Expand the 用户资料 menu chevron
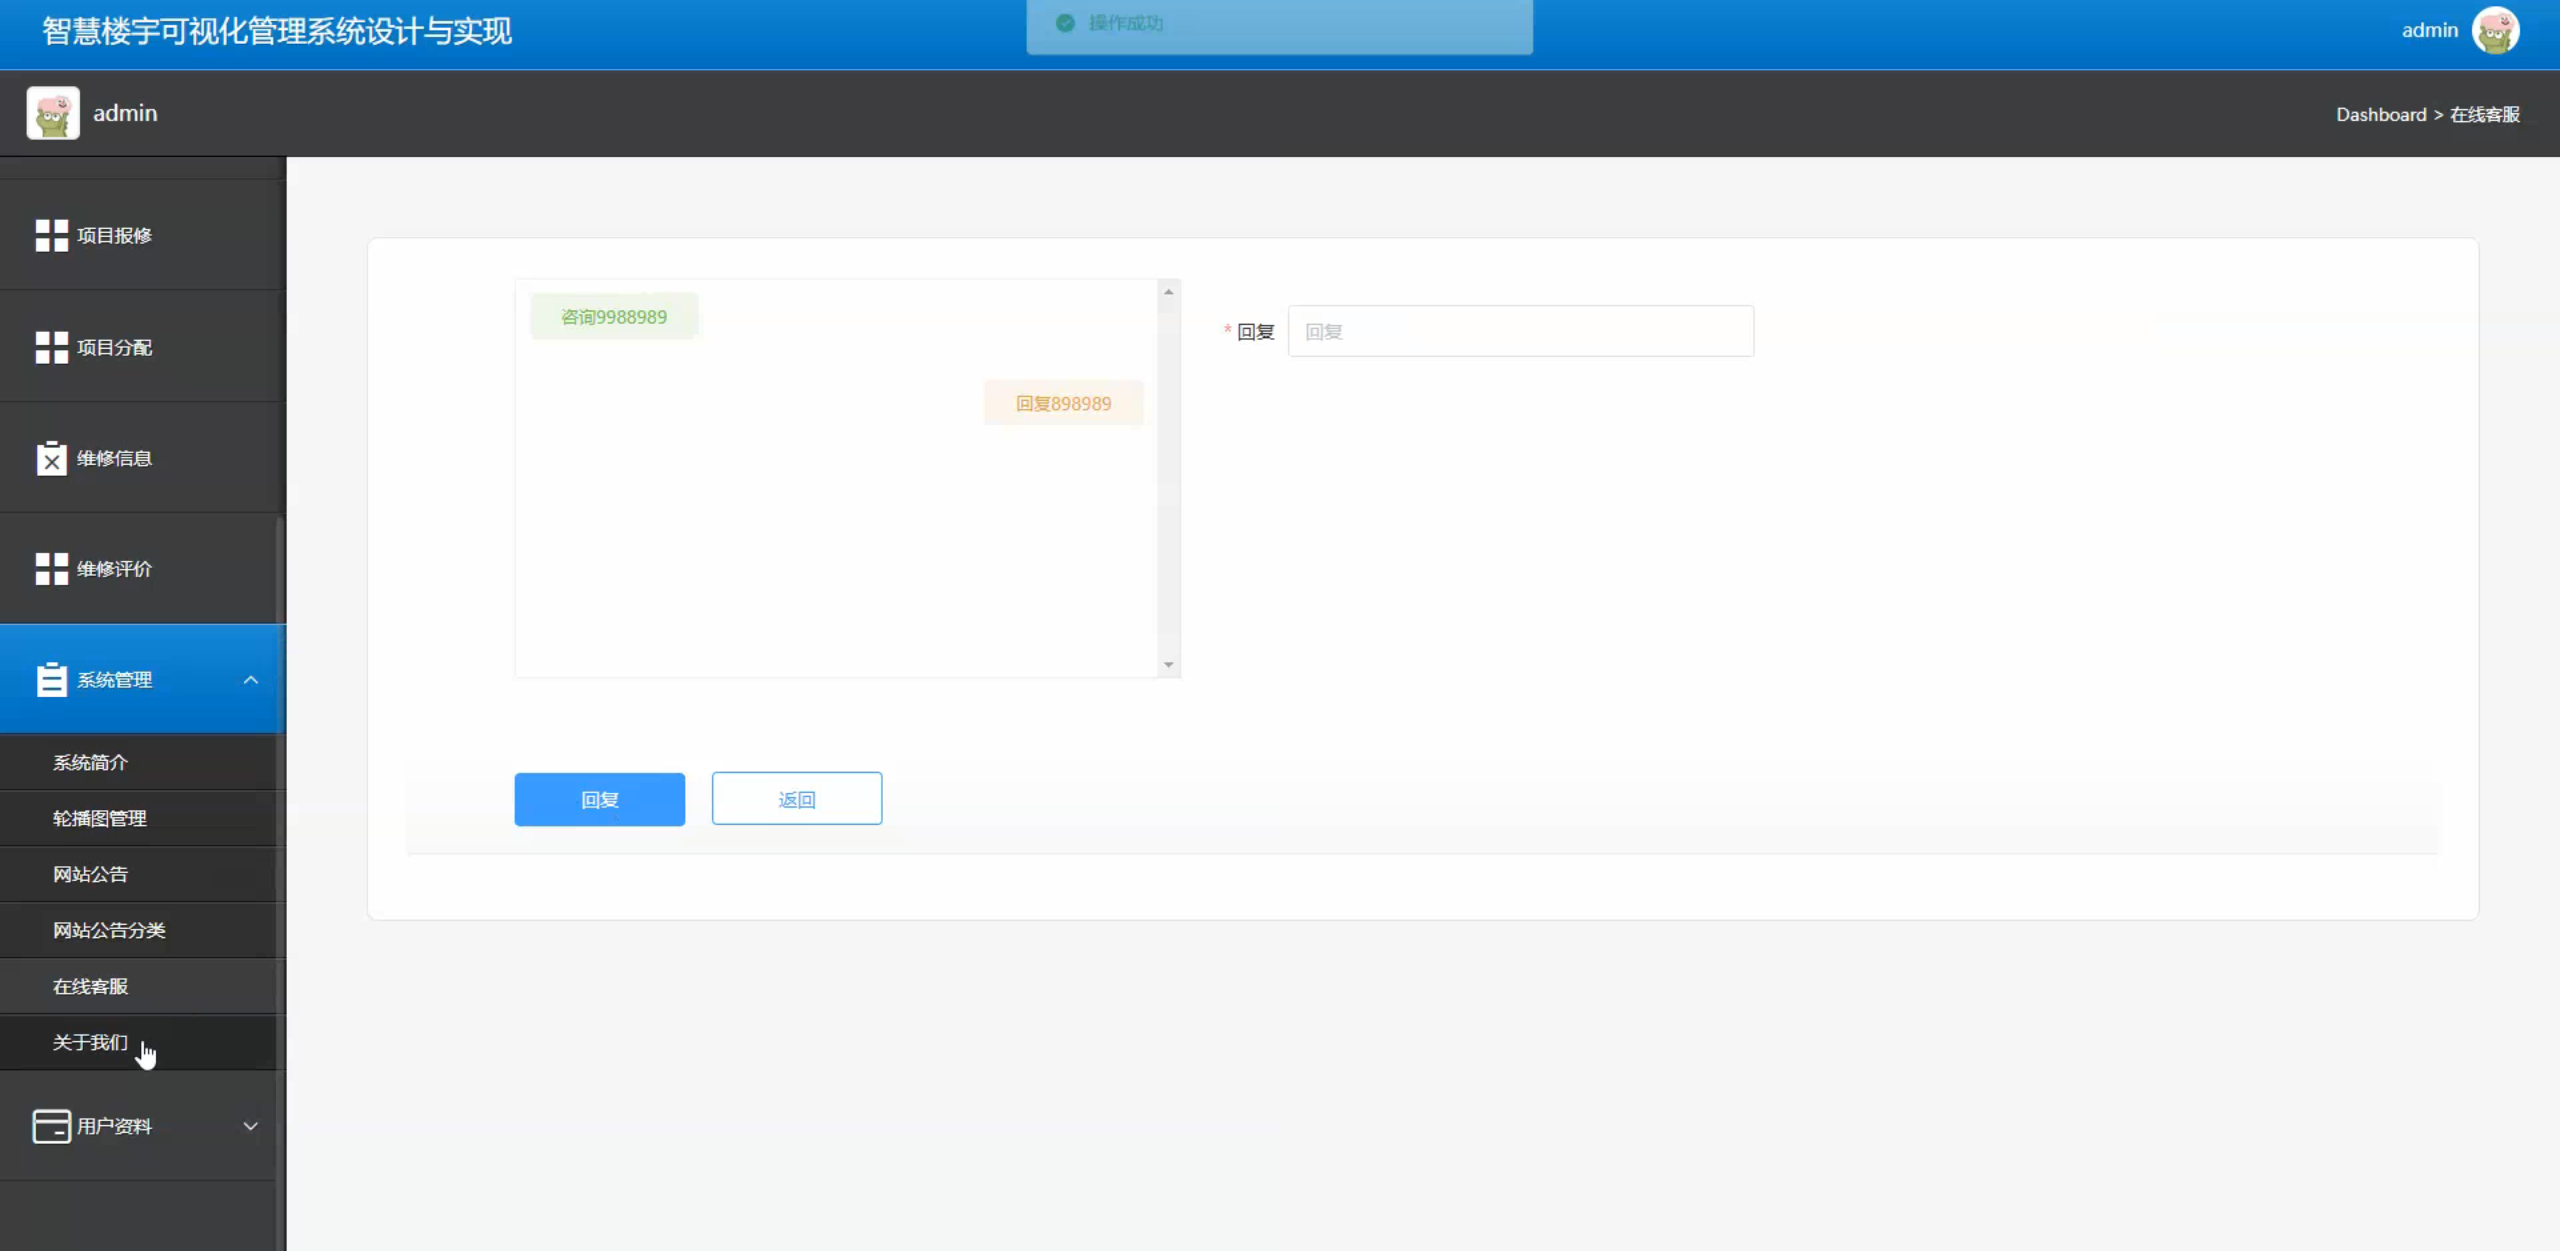This screenshot has height=1251, width=2560. coord(250,1126)
